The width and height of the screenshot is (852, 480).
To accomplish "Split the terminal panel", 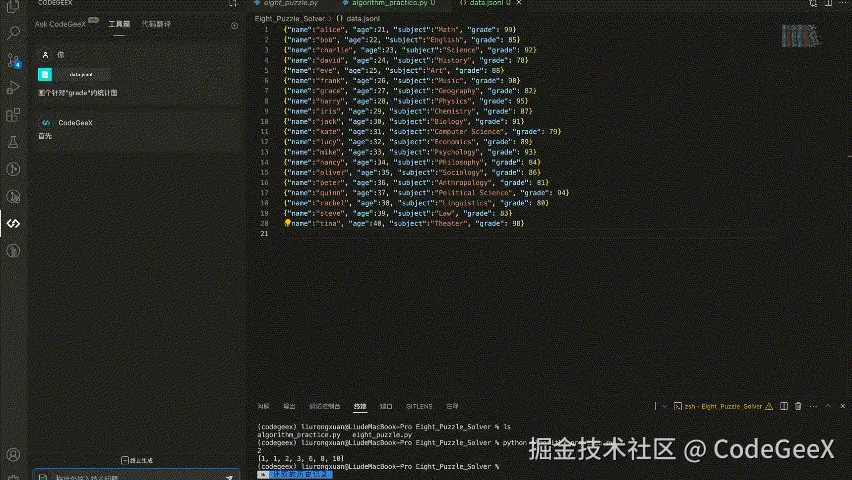I will tap(784, 406).
